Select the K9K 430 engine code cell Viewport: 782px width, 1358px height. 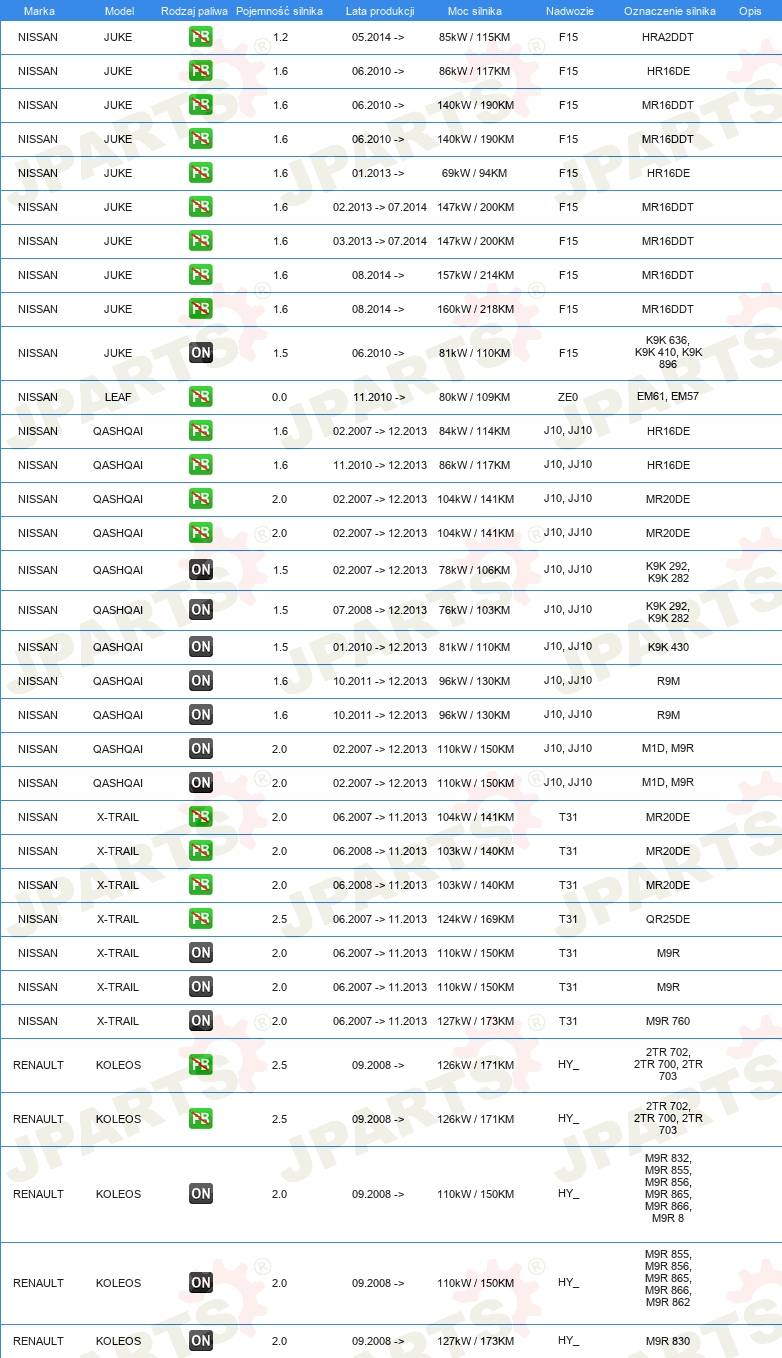[668, 647]
